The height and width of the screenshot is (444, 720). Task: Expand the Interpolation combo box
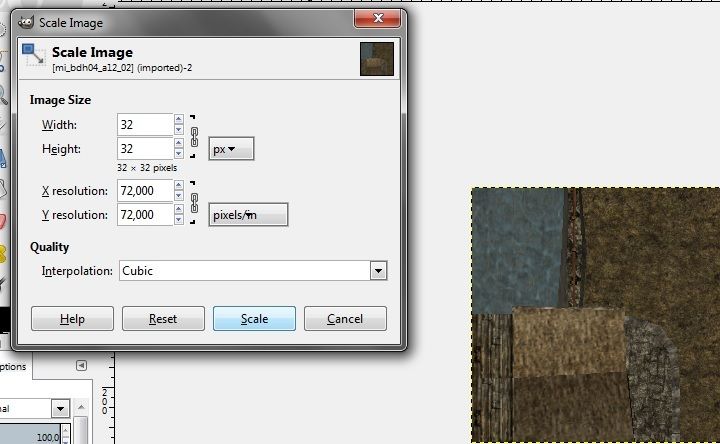pyautogui.click(x=377, y=271)
